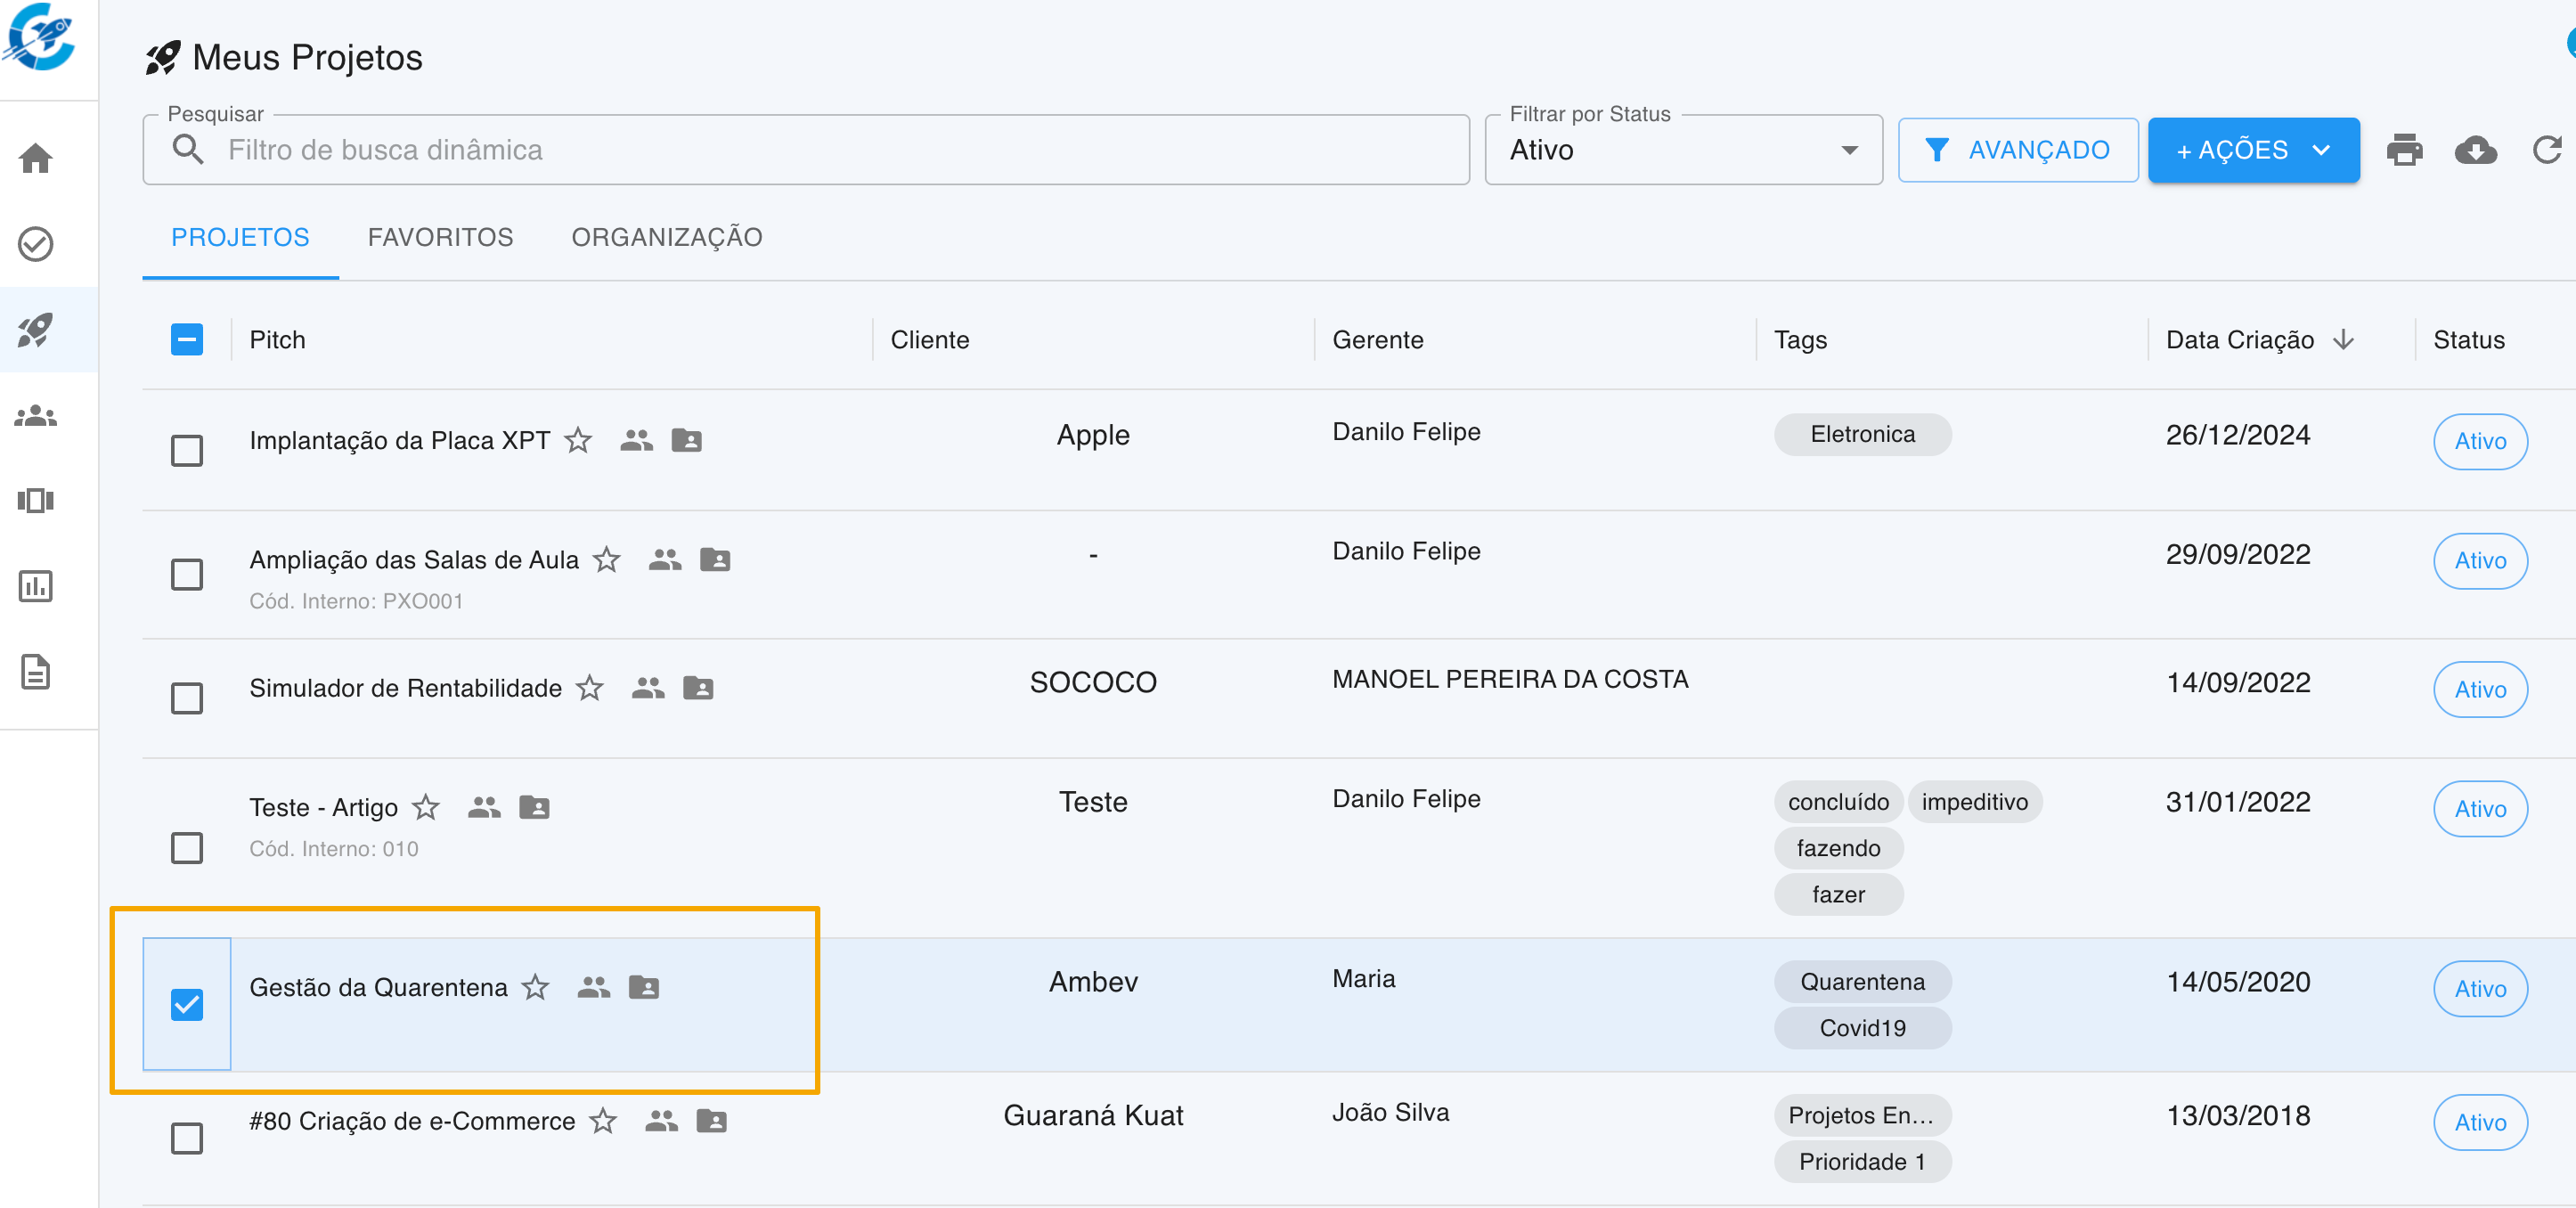Favorite Implantação da Placa XPT with star
This screenshot has width=2576, height=1208.
tap(578, 441)
